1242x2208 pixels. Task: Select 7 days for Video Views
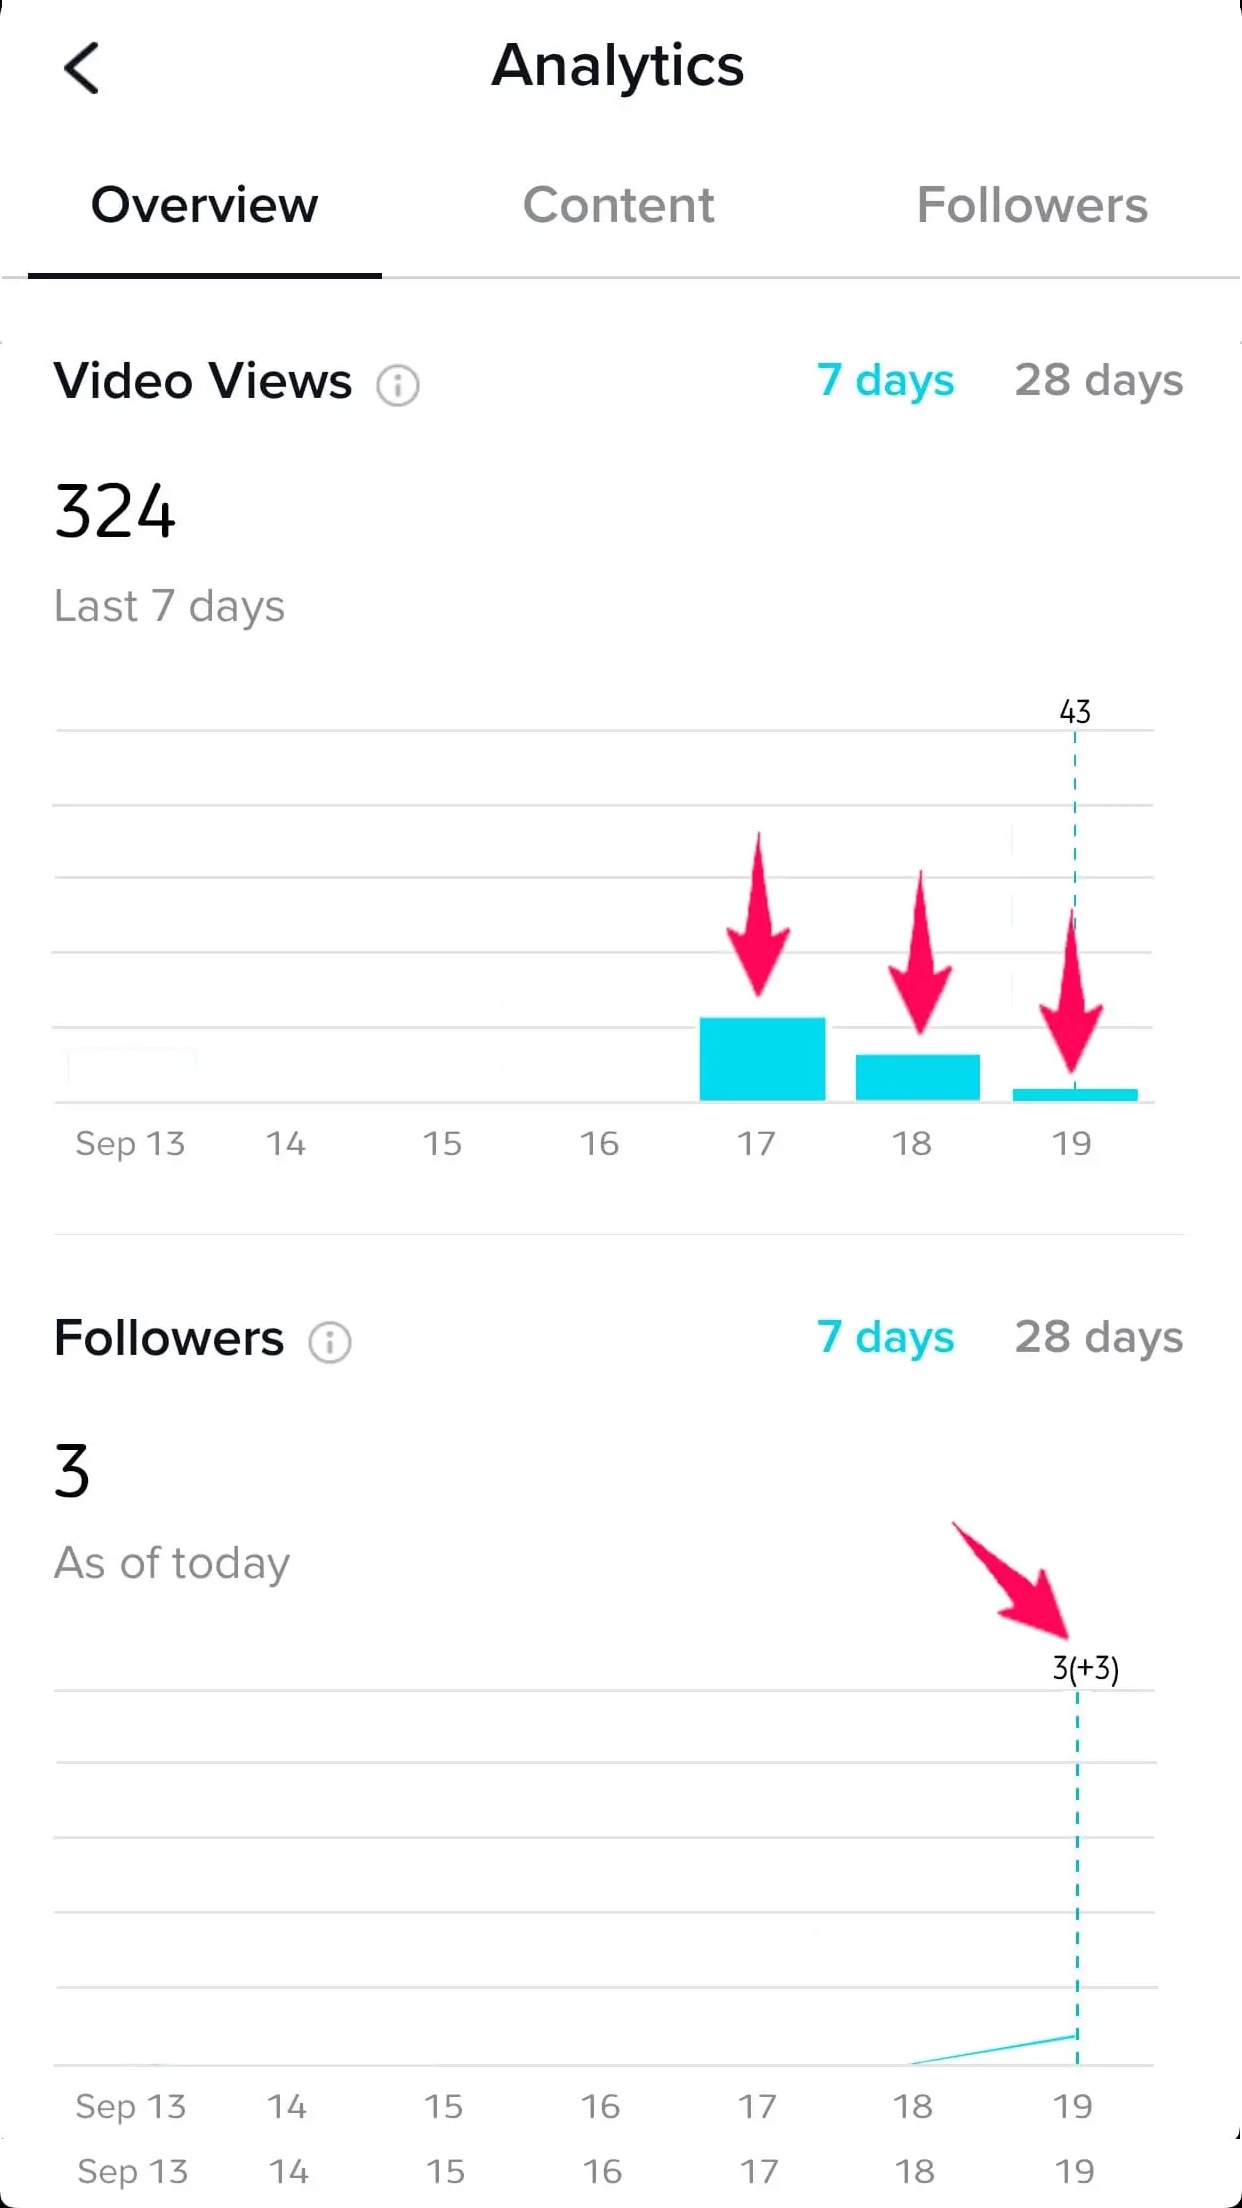886,381
